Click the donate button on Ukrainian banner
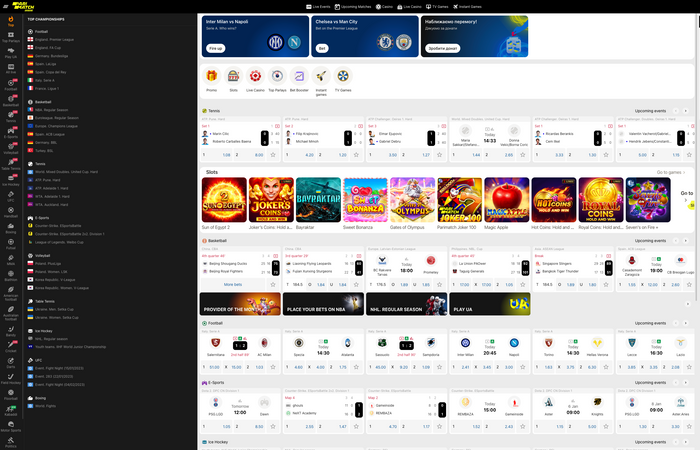 click(442, 48)
